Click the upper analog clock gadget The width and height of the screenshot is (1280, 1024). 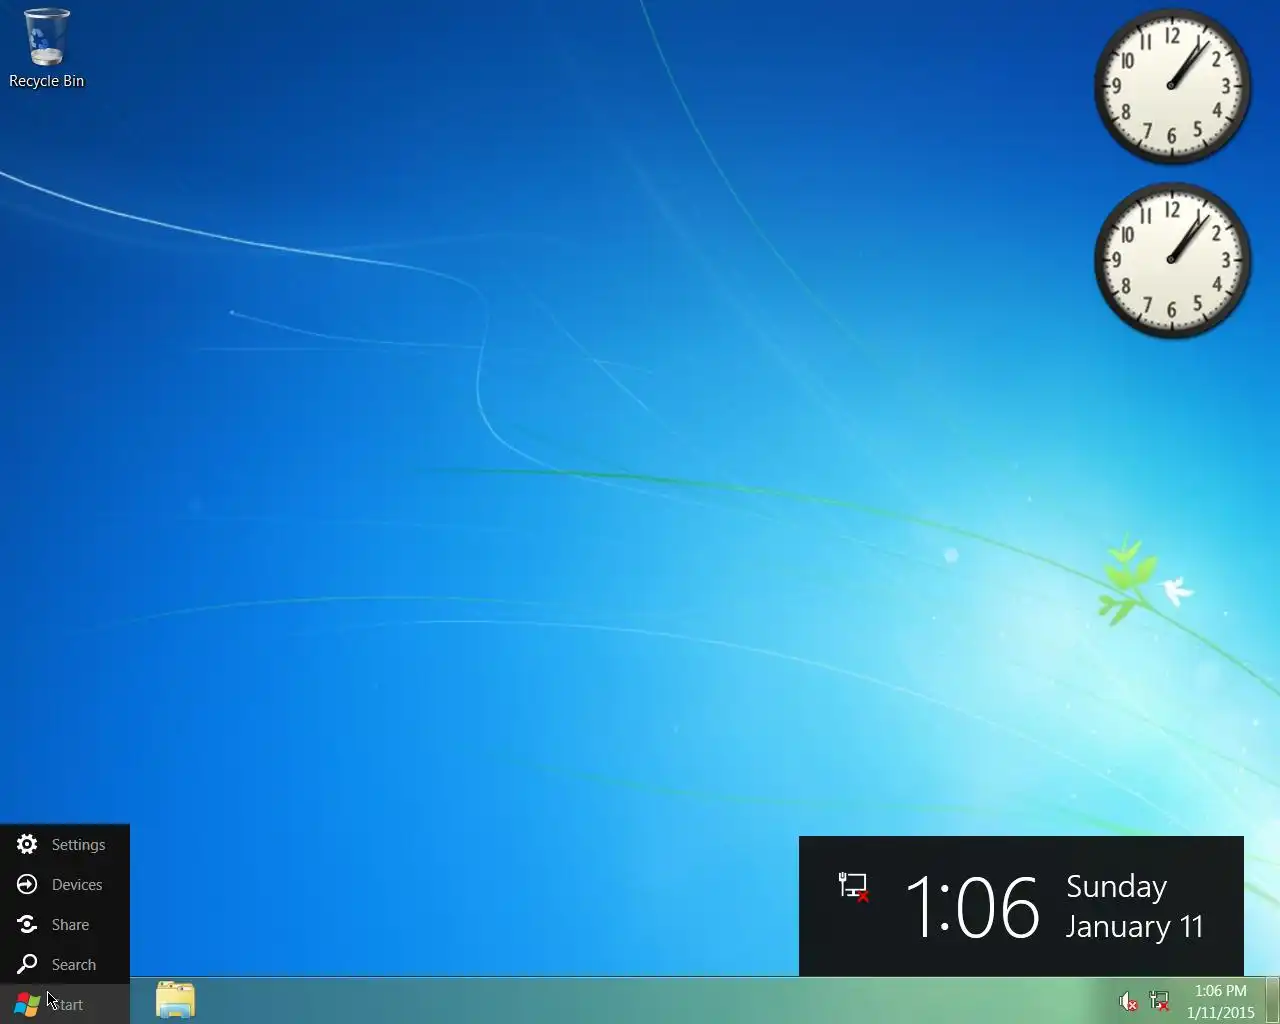(1172, 86)
